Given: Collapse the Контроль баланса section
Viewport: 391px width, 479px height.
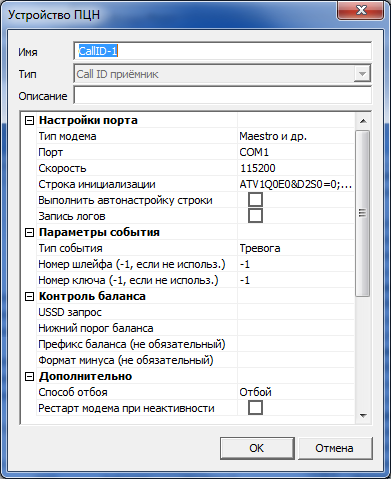Looking at the screenshot, I should (x=30, y=296).
